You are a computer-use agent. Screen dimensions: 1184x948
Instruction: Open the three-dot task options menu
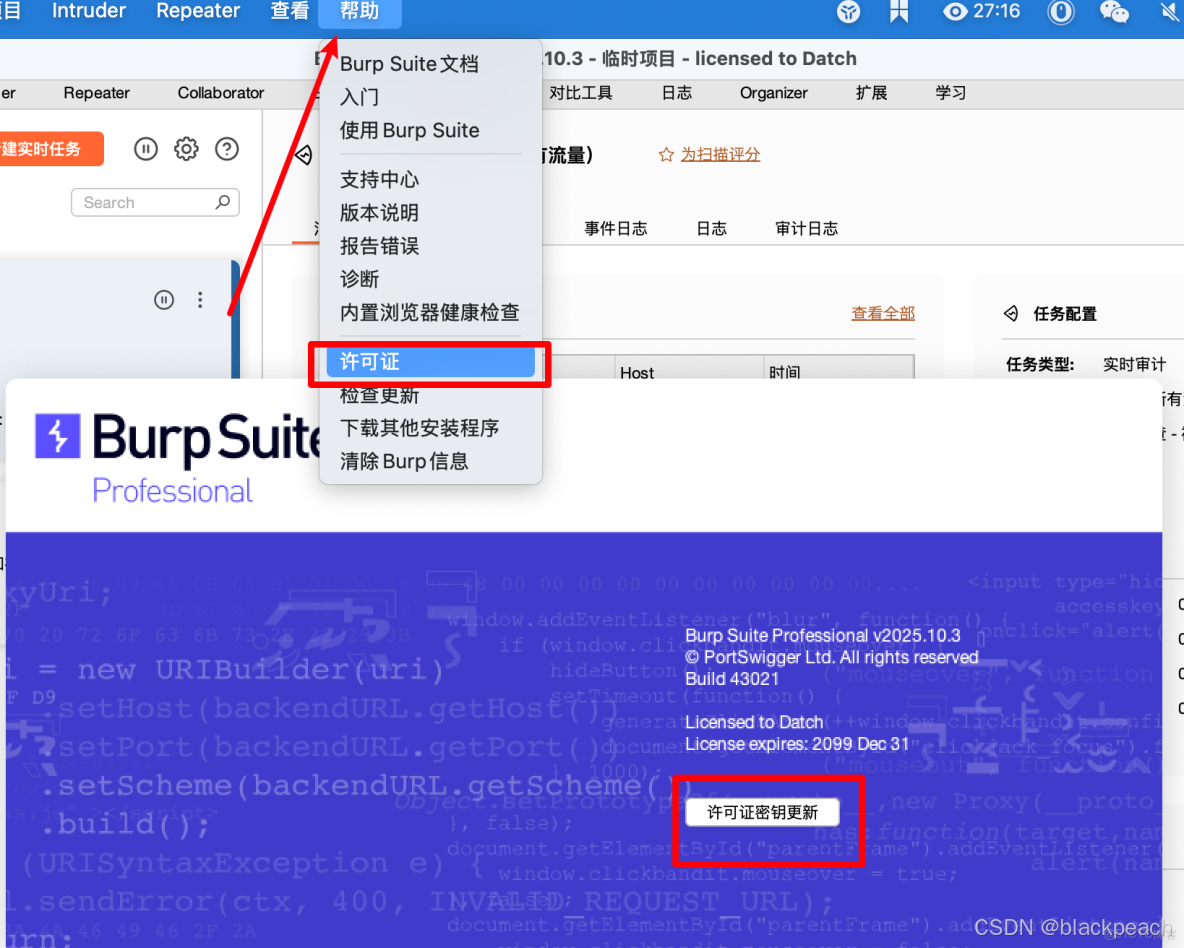coord(199,299)
